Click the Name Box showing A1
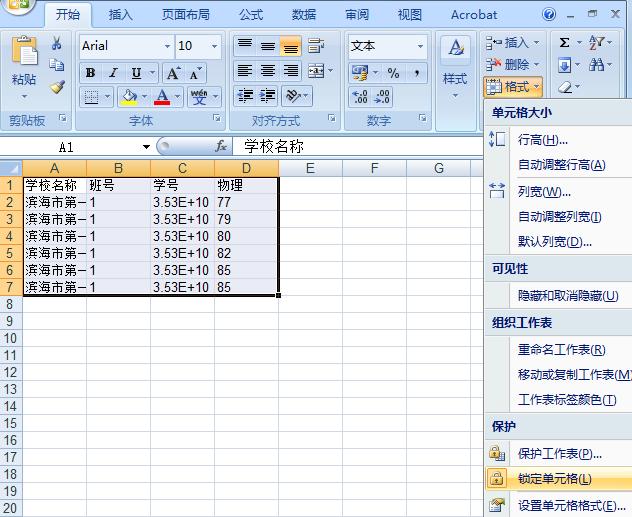 [80, 146]
